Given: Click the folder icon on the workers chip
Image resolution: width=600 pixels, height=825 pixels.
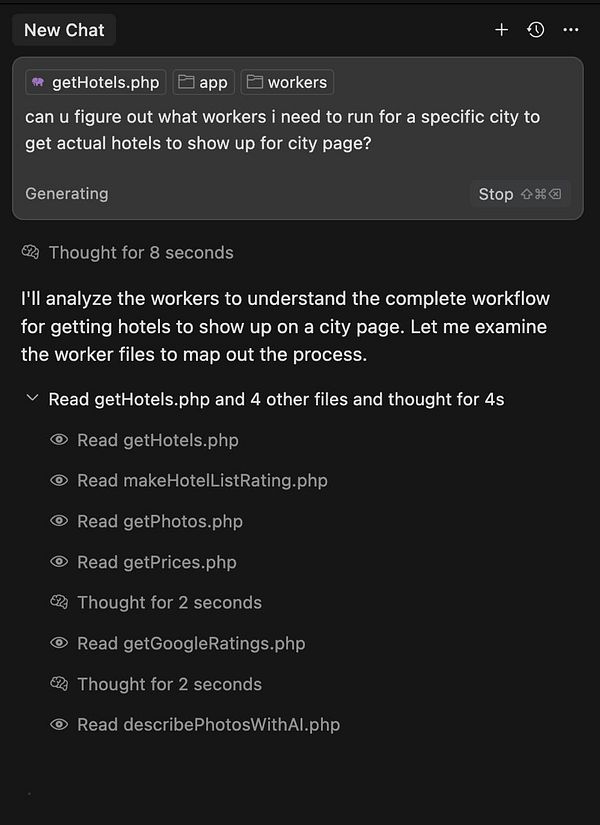Looking at the screenshot, I should pyautogui.click(x=255, y=82).
